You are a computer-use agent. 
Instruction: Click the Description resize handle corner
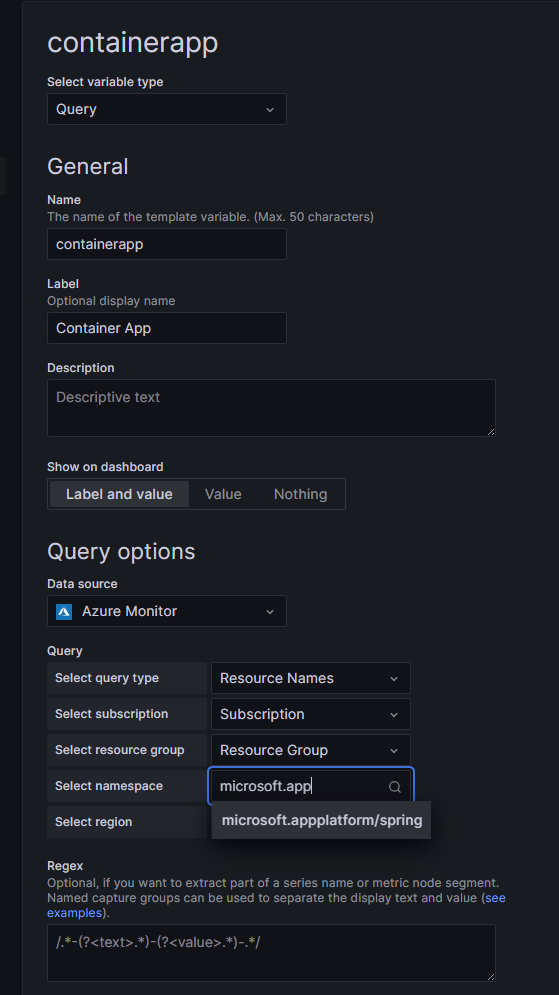coord(490,432)
